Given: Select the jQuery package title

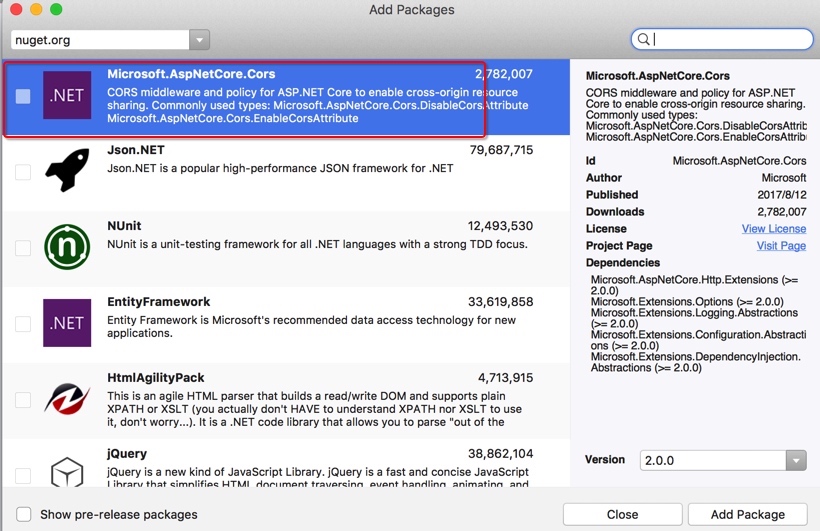Looking at the screenshot, I should click(127, 454).
